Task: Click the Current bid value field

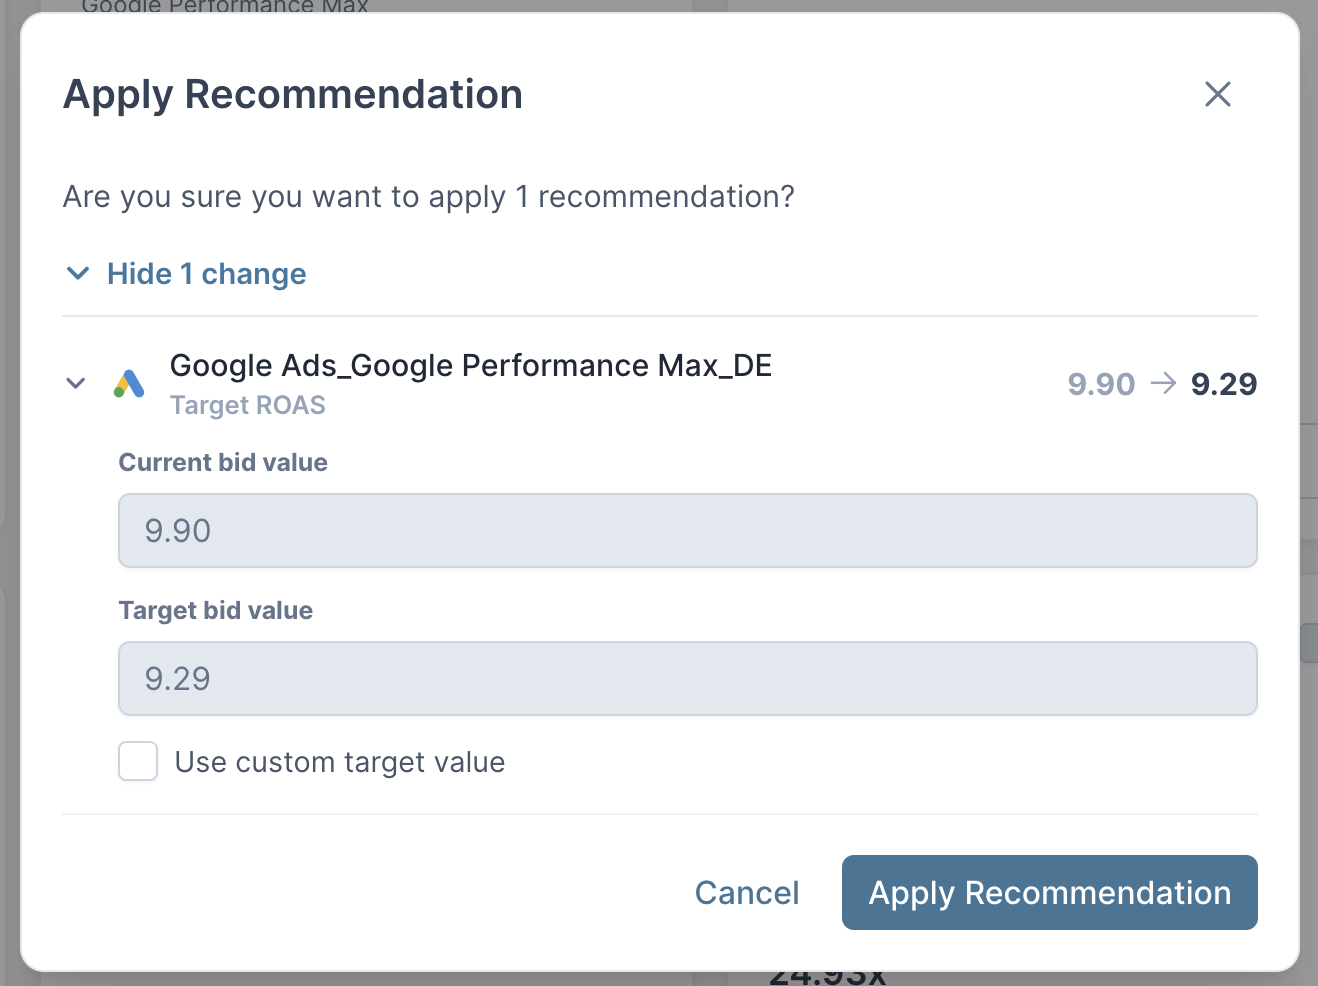Action: [x=687, y=530]
